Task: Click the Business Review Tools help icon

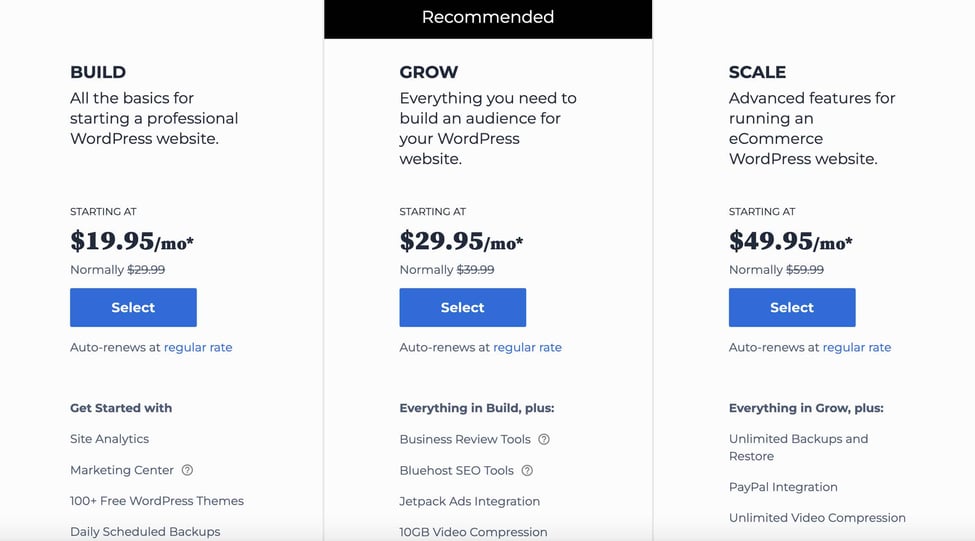Action: 544,439
